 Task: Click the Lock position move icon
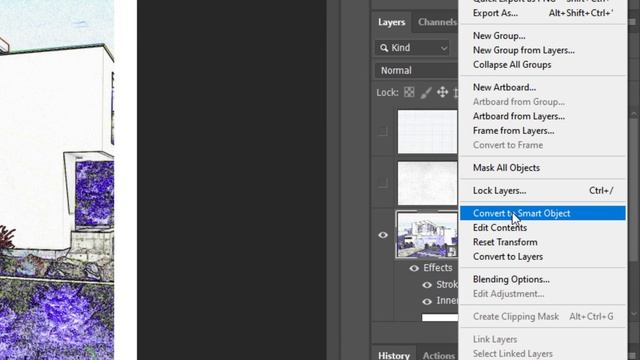pos(442,92)
